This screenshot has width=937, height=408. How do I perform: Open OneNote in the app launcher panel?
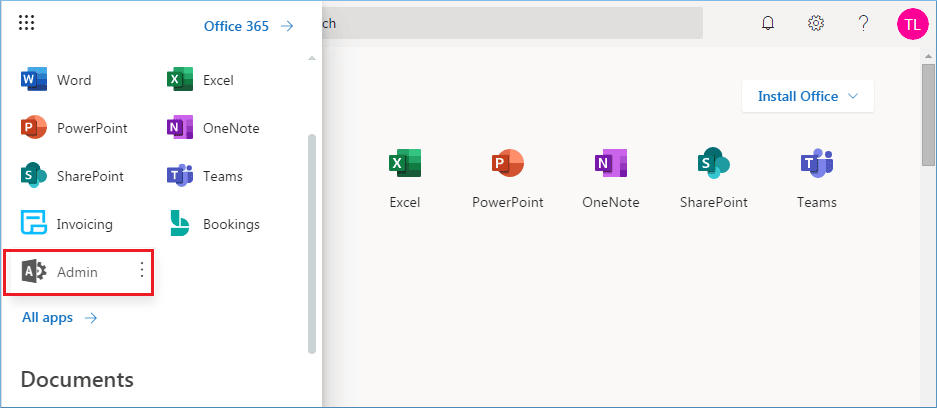point(213,128)
